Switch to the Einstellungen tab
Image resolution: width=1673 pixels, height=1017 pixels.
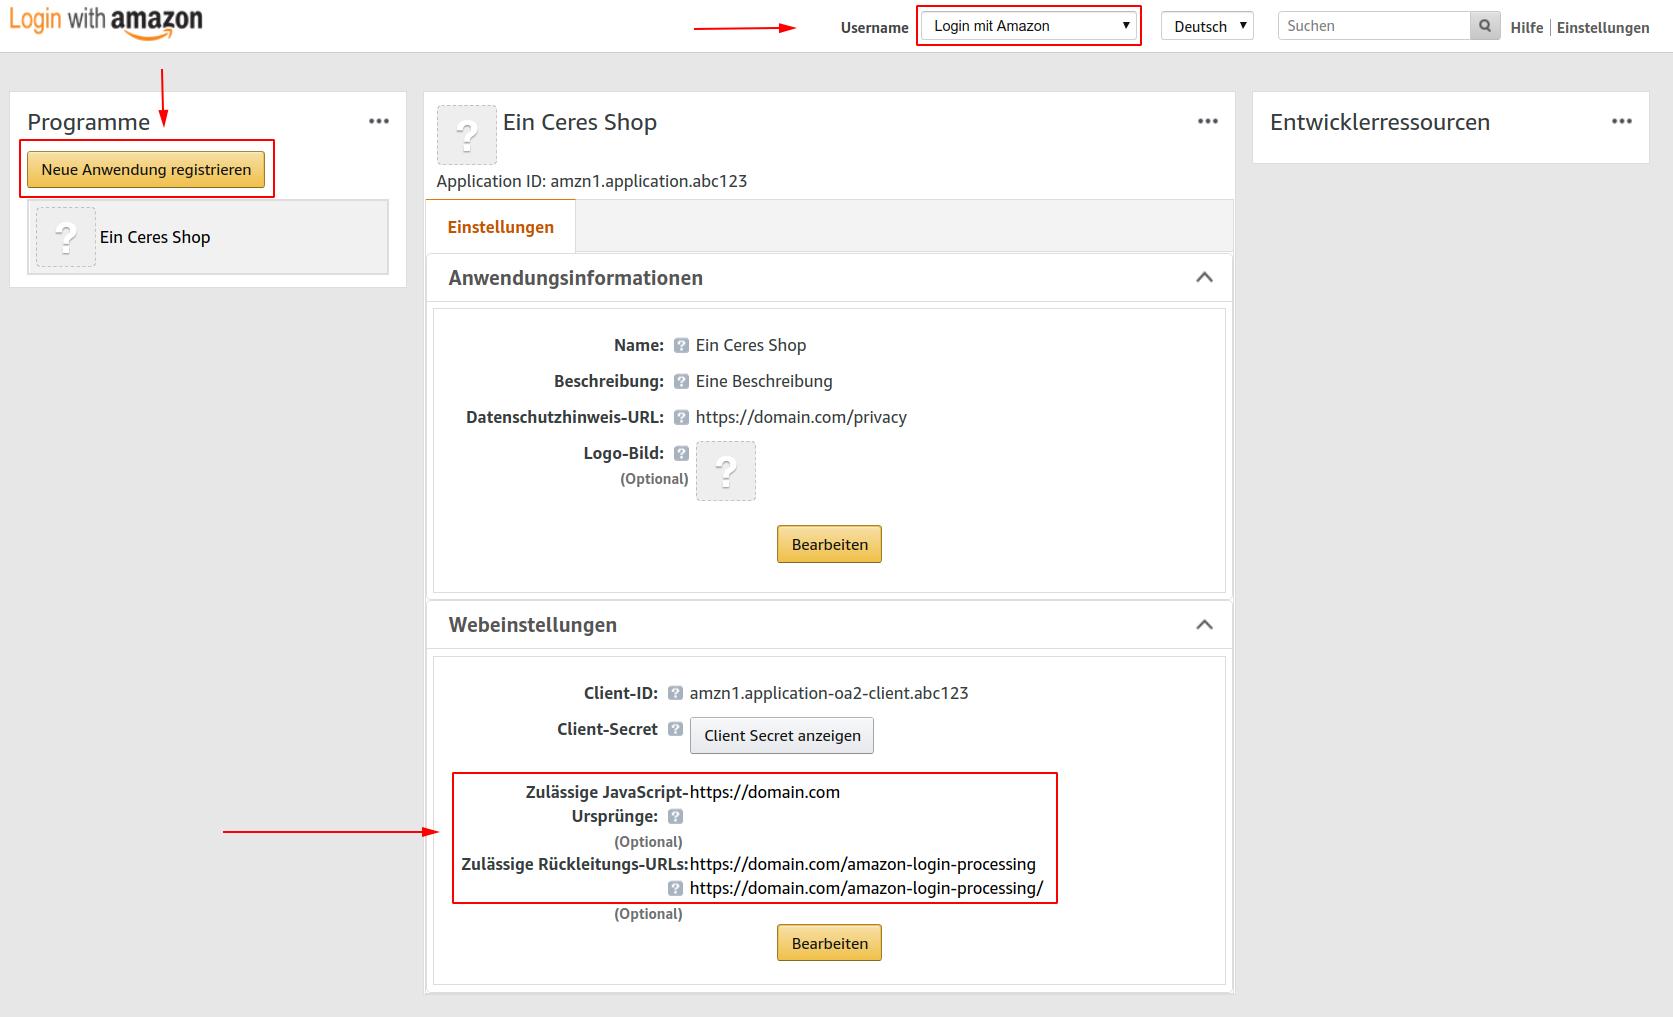pyautogui.click(x=500, y=227)
